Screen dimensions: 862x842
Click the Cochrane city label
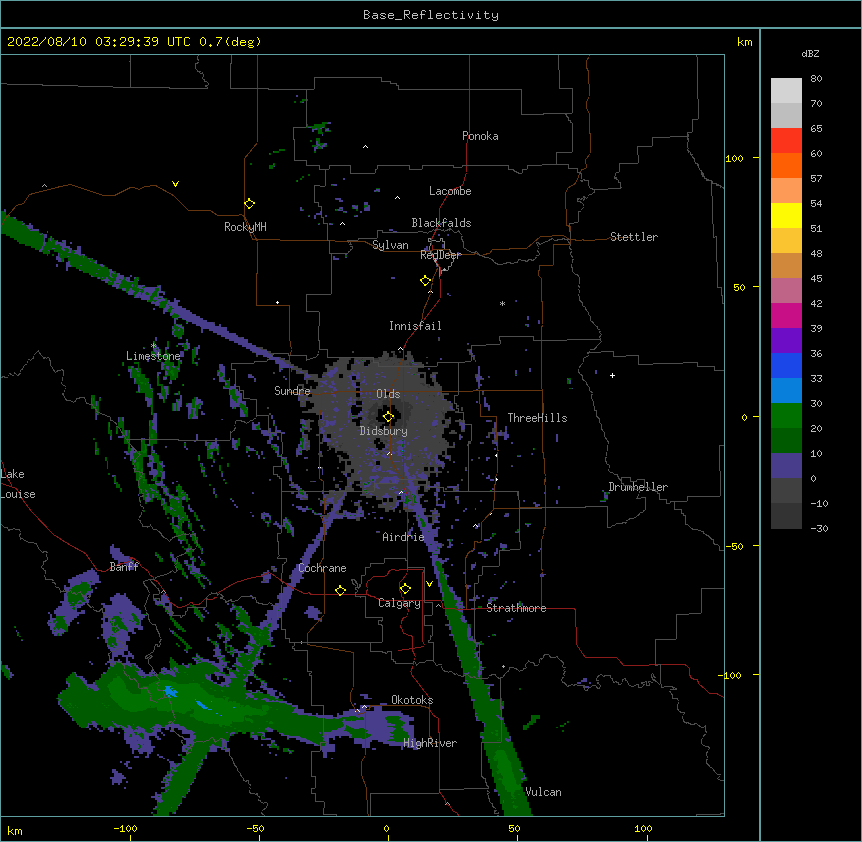[322, 568]
